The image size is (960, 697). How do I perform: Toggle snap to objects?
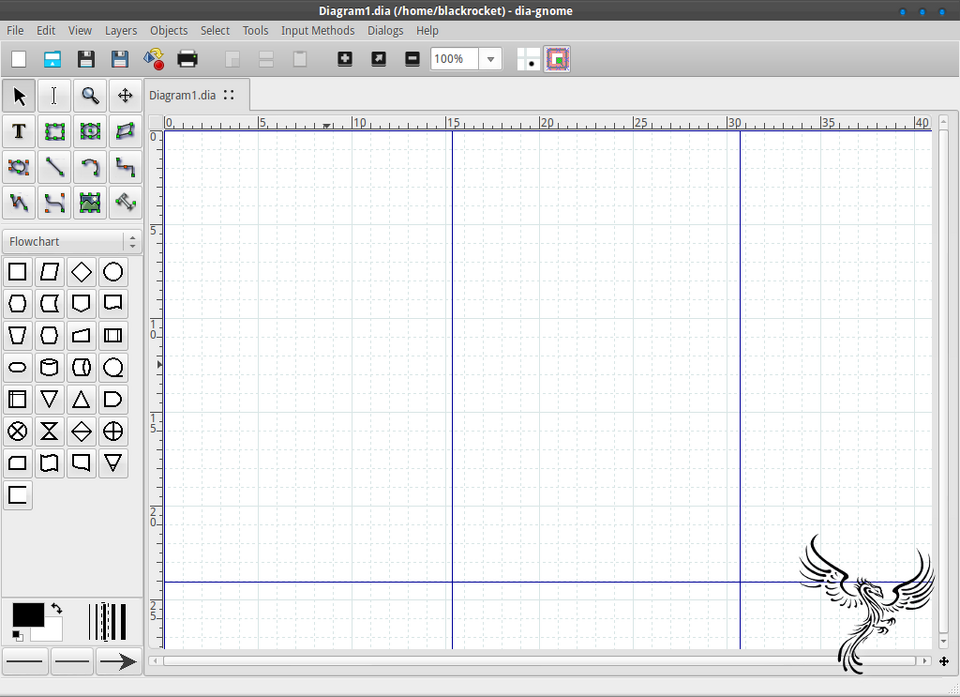coord(557,59)
